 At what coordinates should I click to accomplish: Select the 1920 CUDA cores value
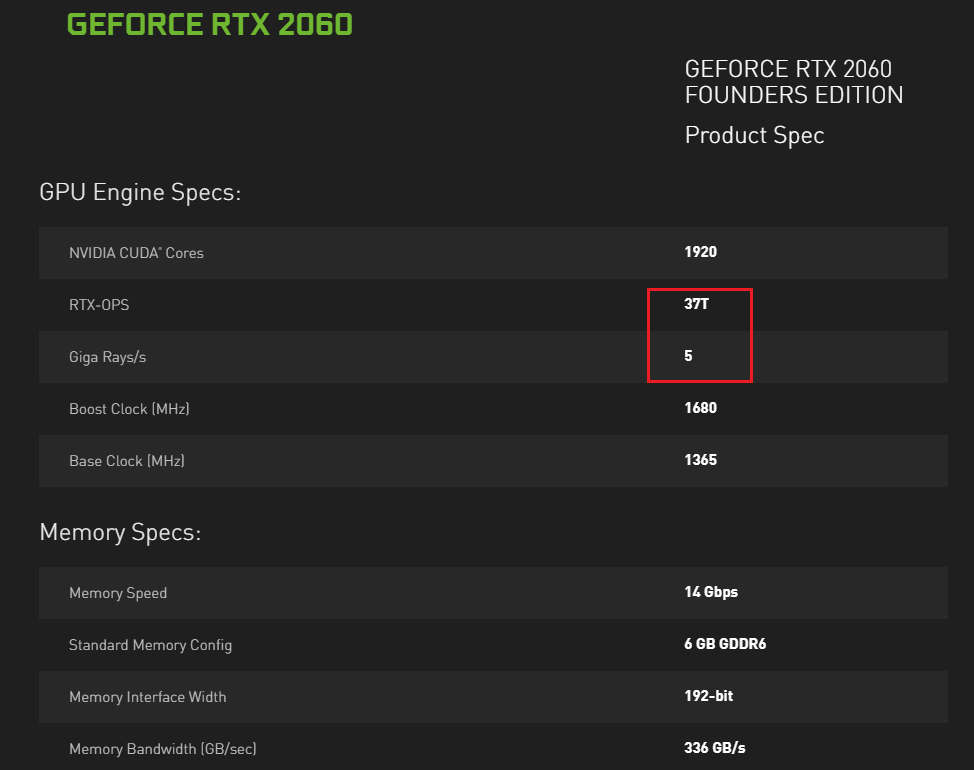tap(700, 252)
